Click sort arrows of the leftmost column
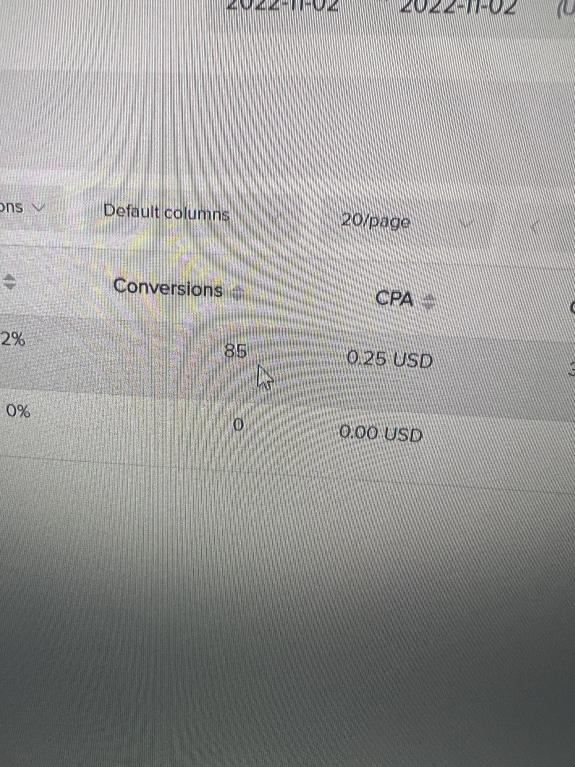The height and width of the screenshot is (767, 575). click(9, 281)
